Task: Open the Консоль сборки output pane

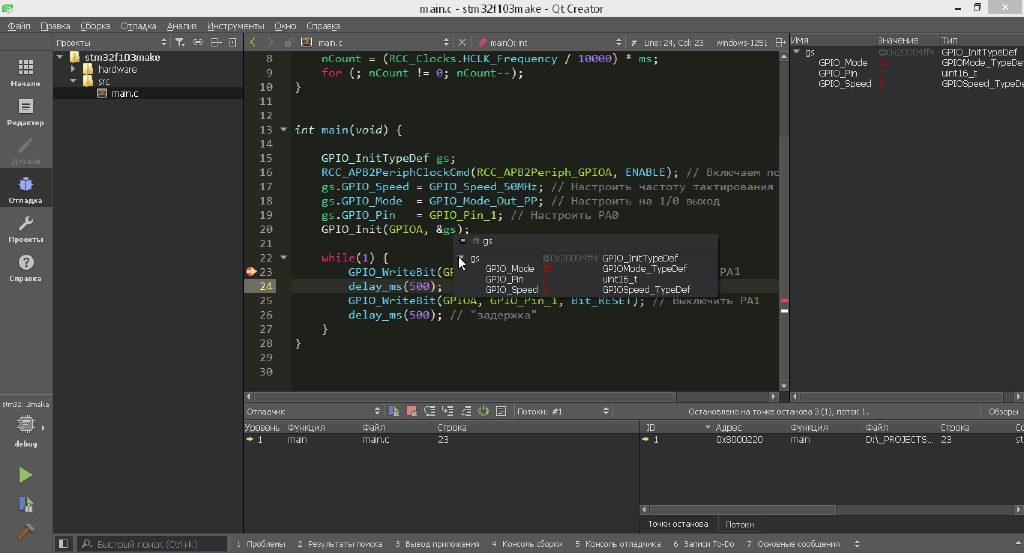Action: [x=525, y=544]
